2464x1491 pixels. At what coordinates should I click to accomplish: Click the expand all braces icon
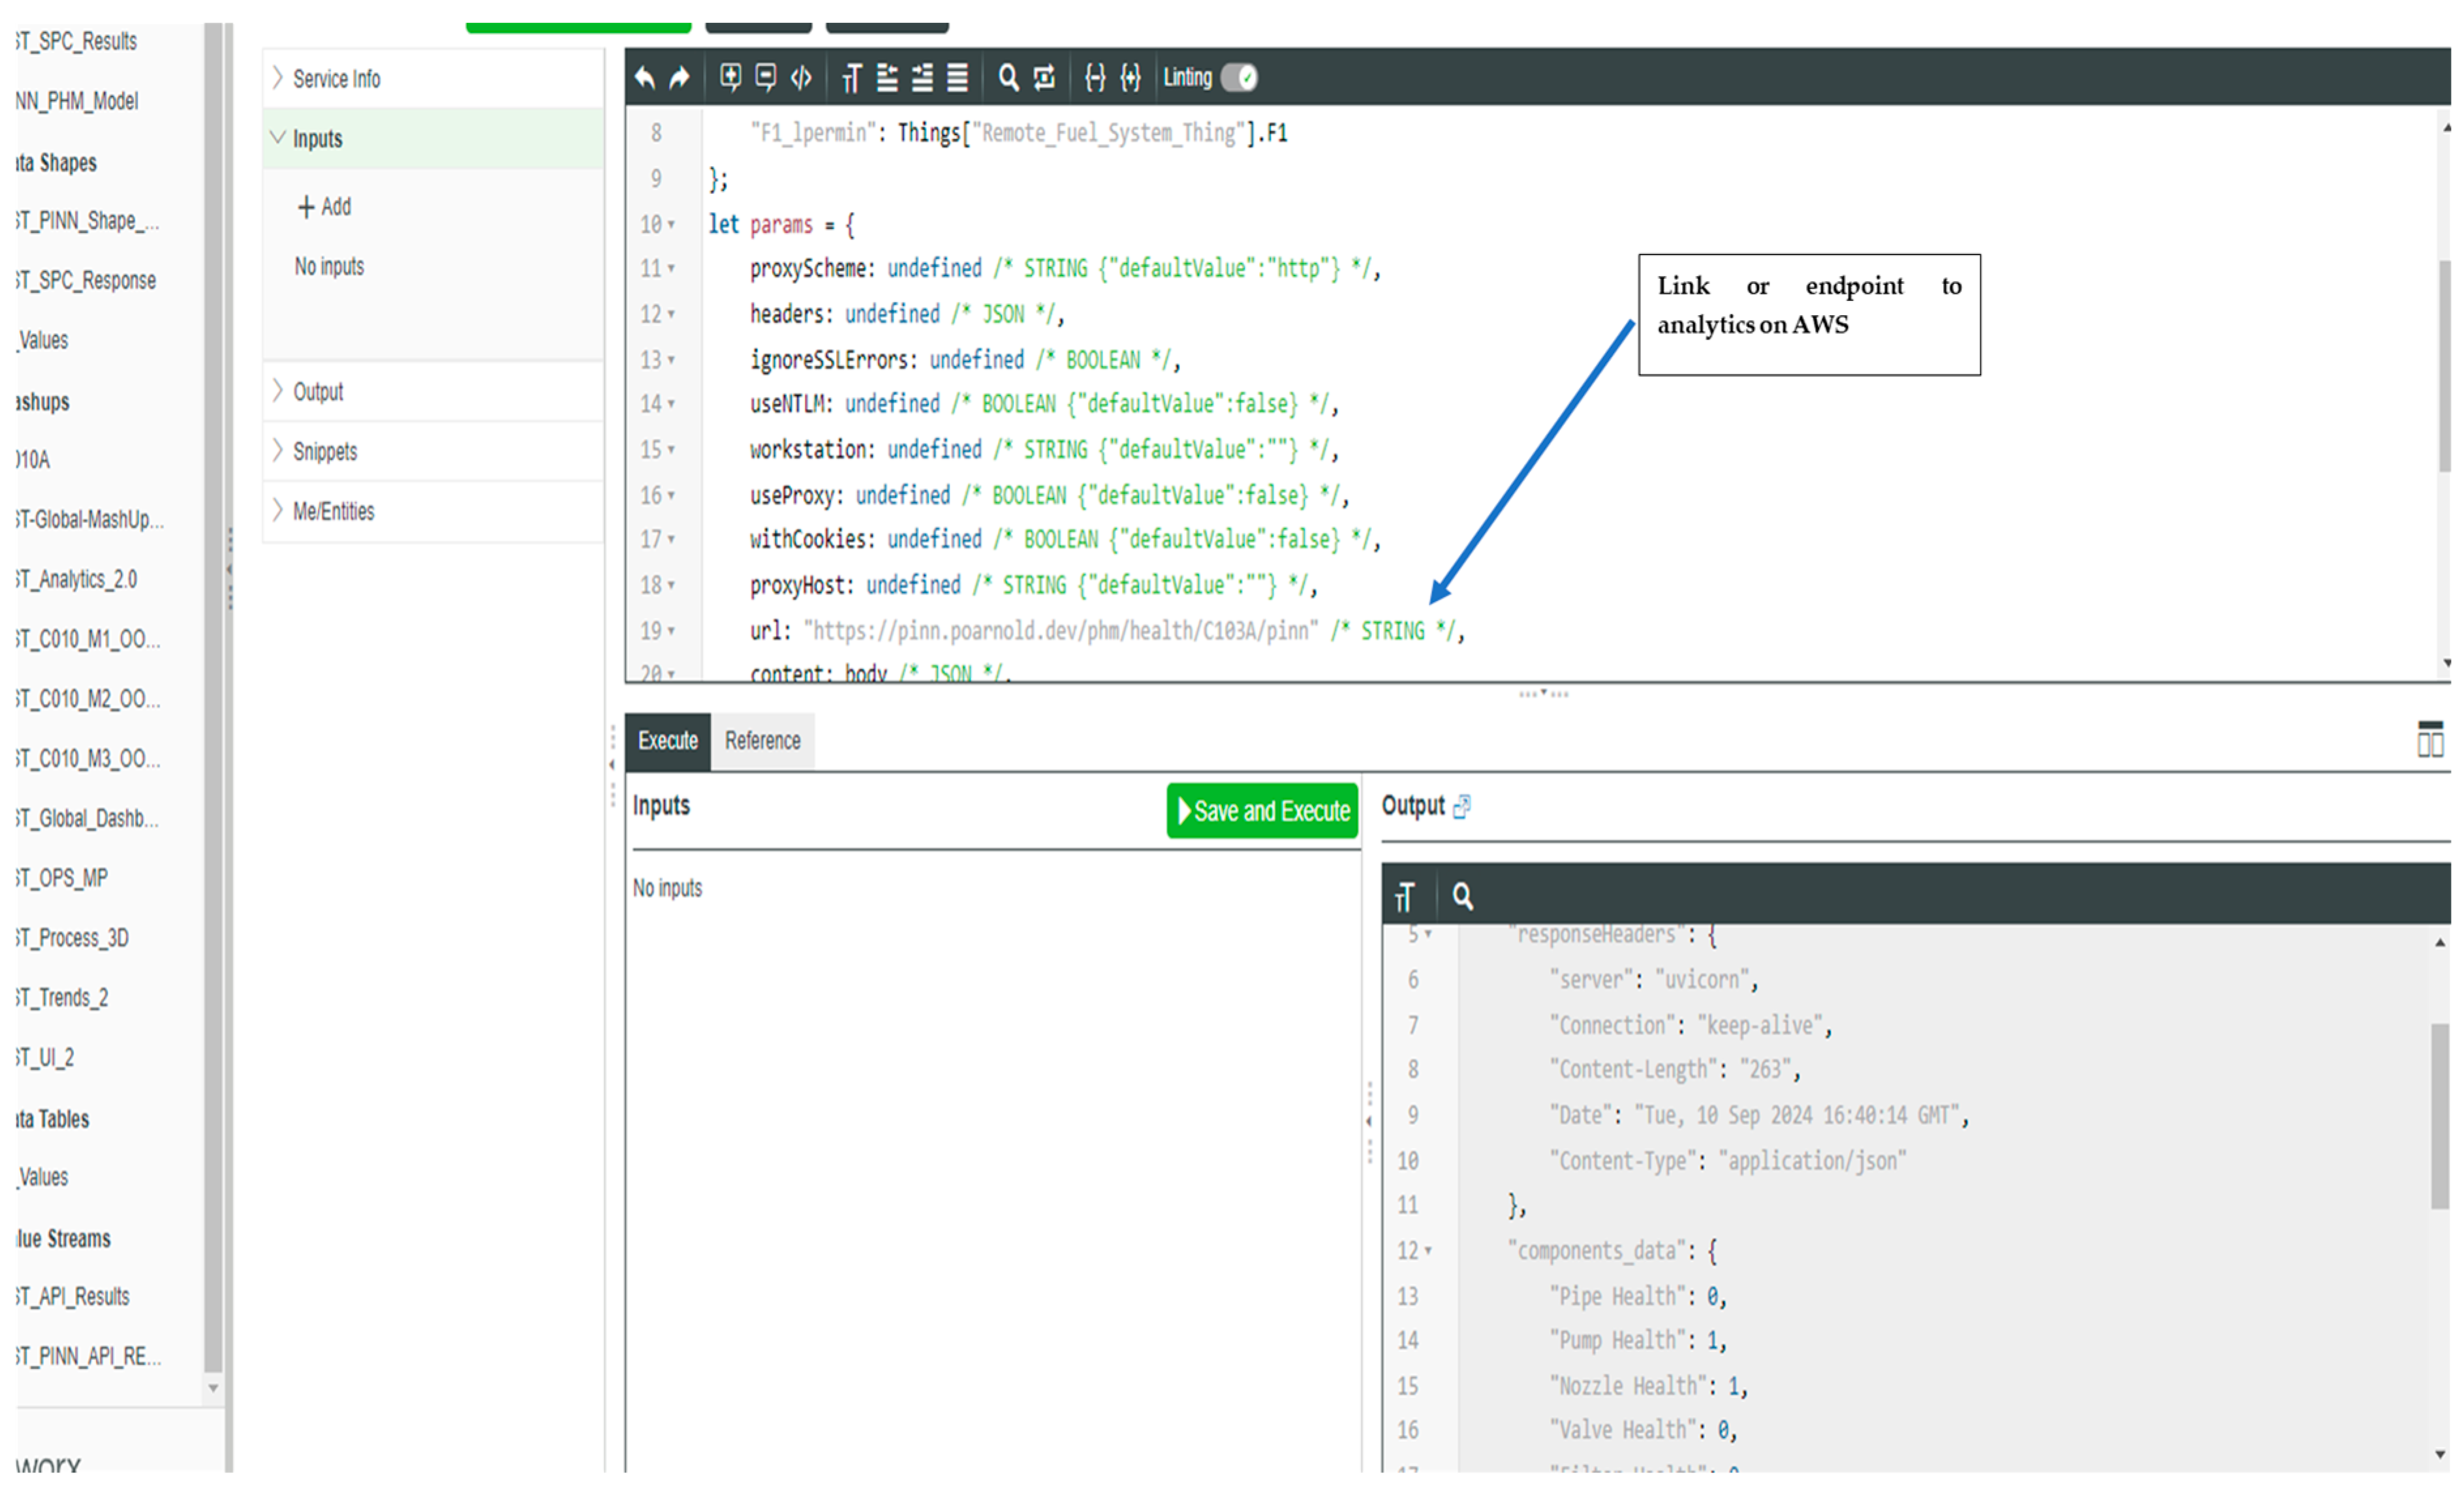tap(1130, 77)
